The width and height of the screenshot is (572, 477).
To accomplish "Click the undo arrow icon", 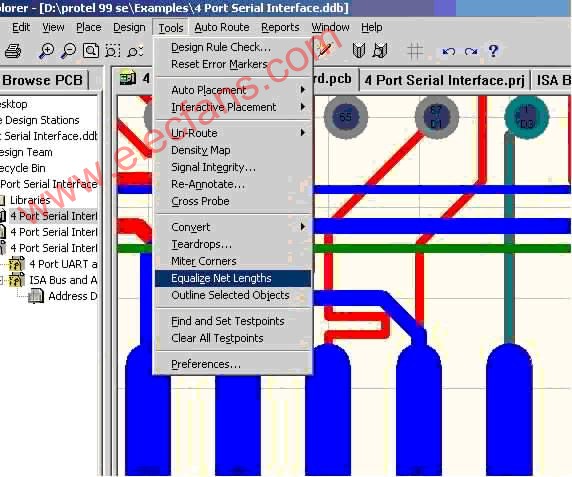I will tap(448, 51).
